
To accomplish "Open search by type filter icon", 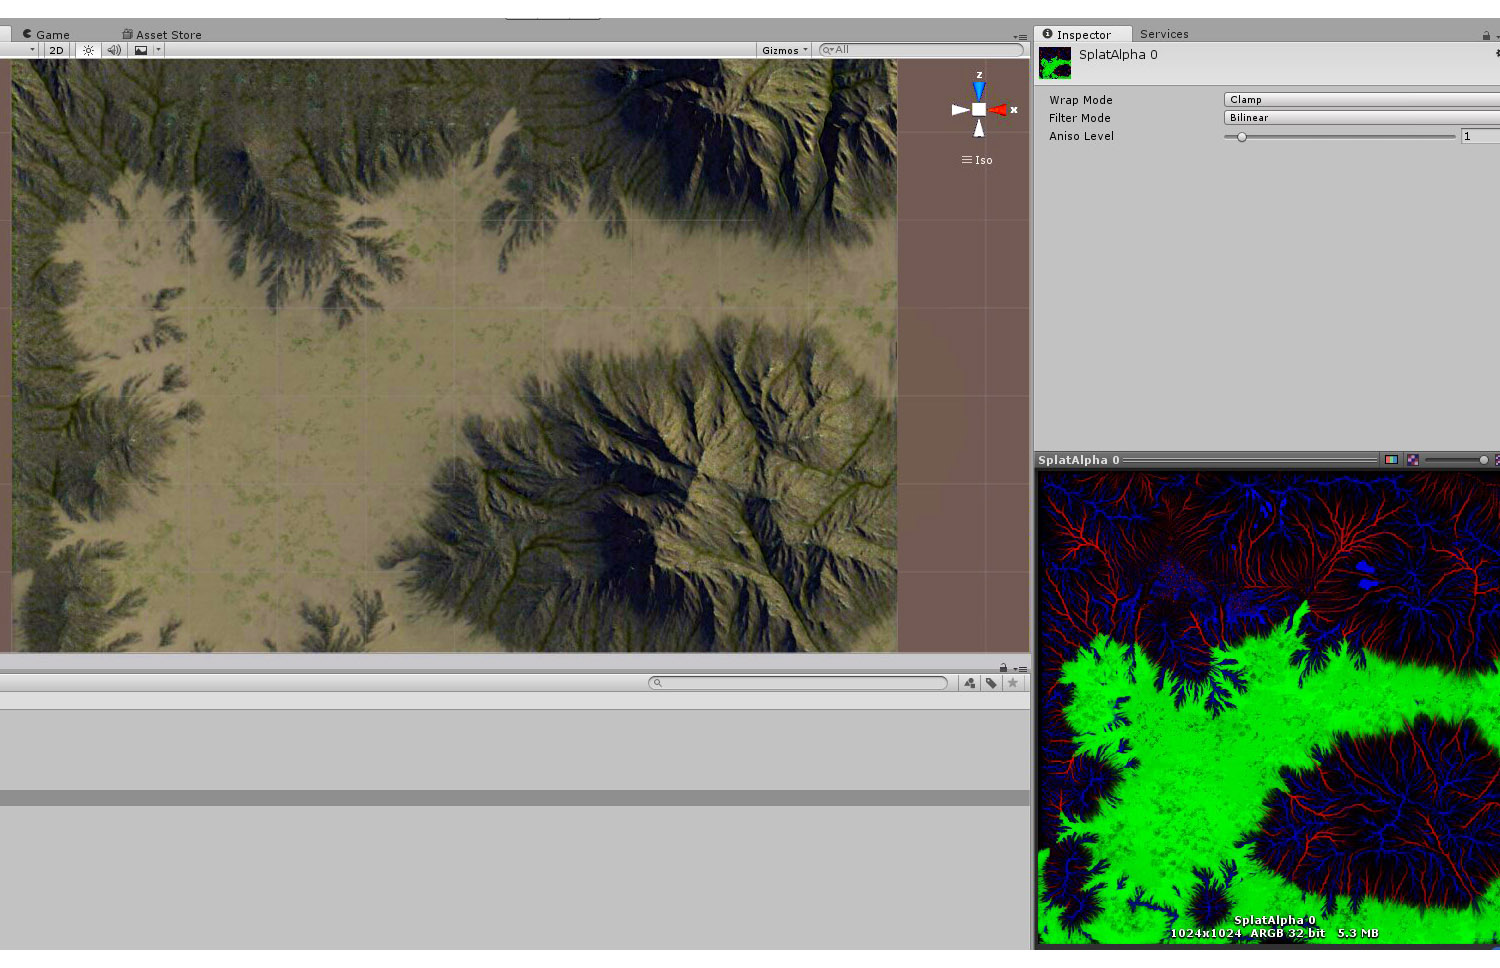I will pyautogui.click(x=969, y=683).
